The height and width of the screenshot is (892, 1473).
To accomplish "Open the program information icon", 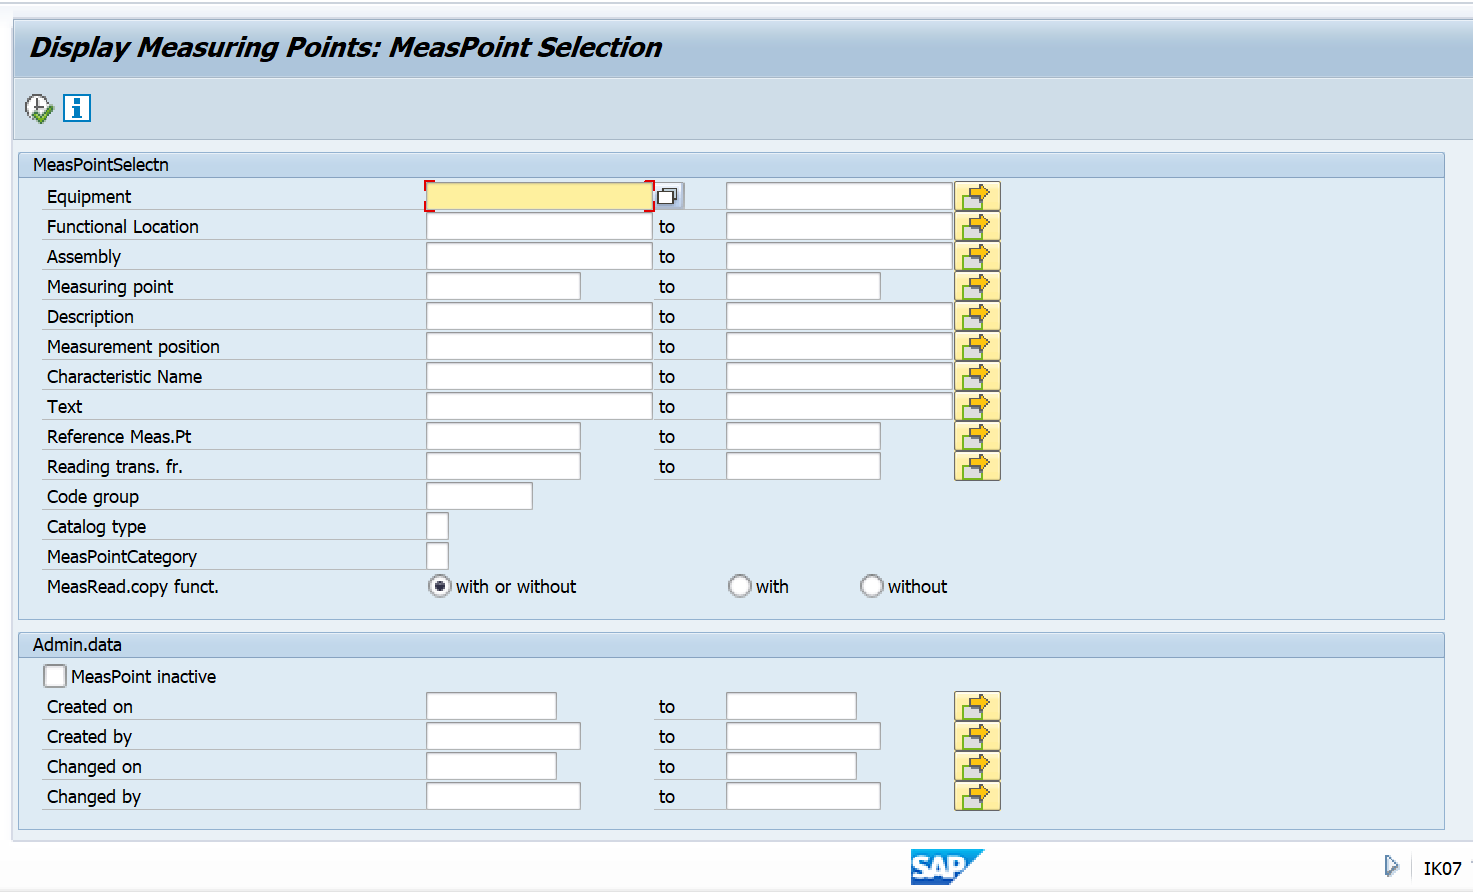I will coord(76,108).
